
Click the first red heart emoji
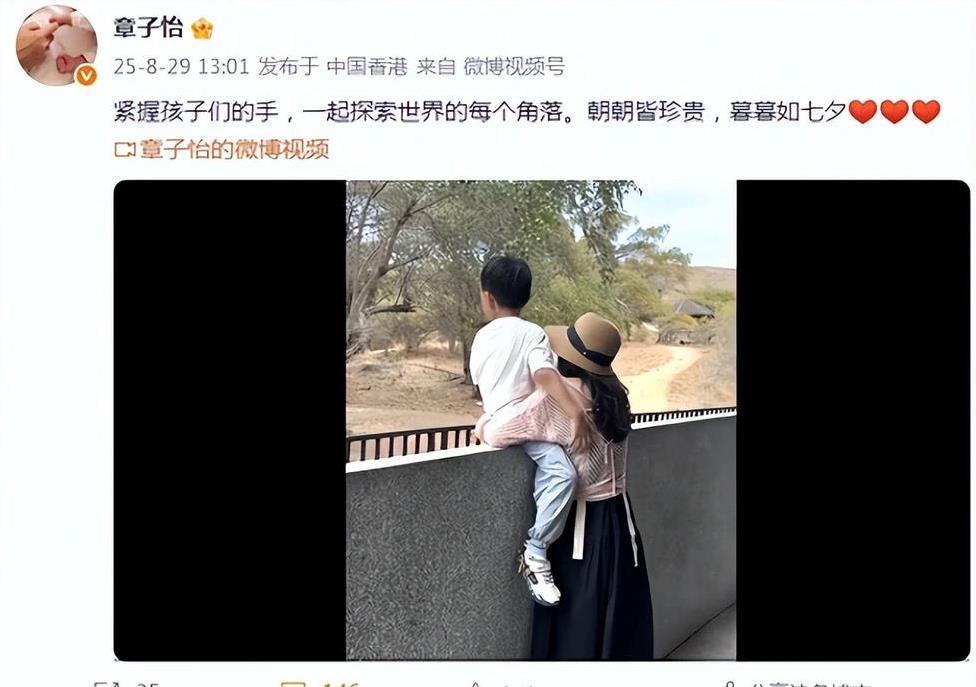click(x=863, y=111)
